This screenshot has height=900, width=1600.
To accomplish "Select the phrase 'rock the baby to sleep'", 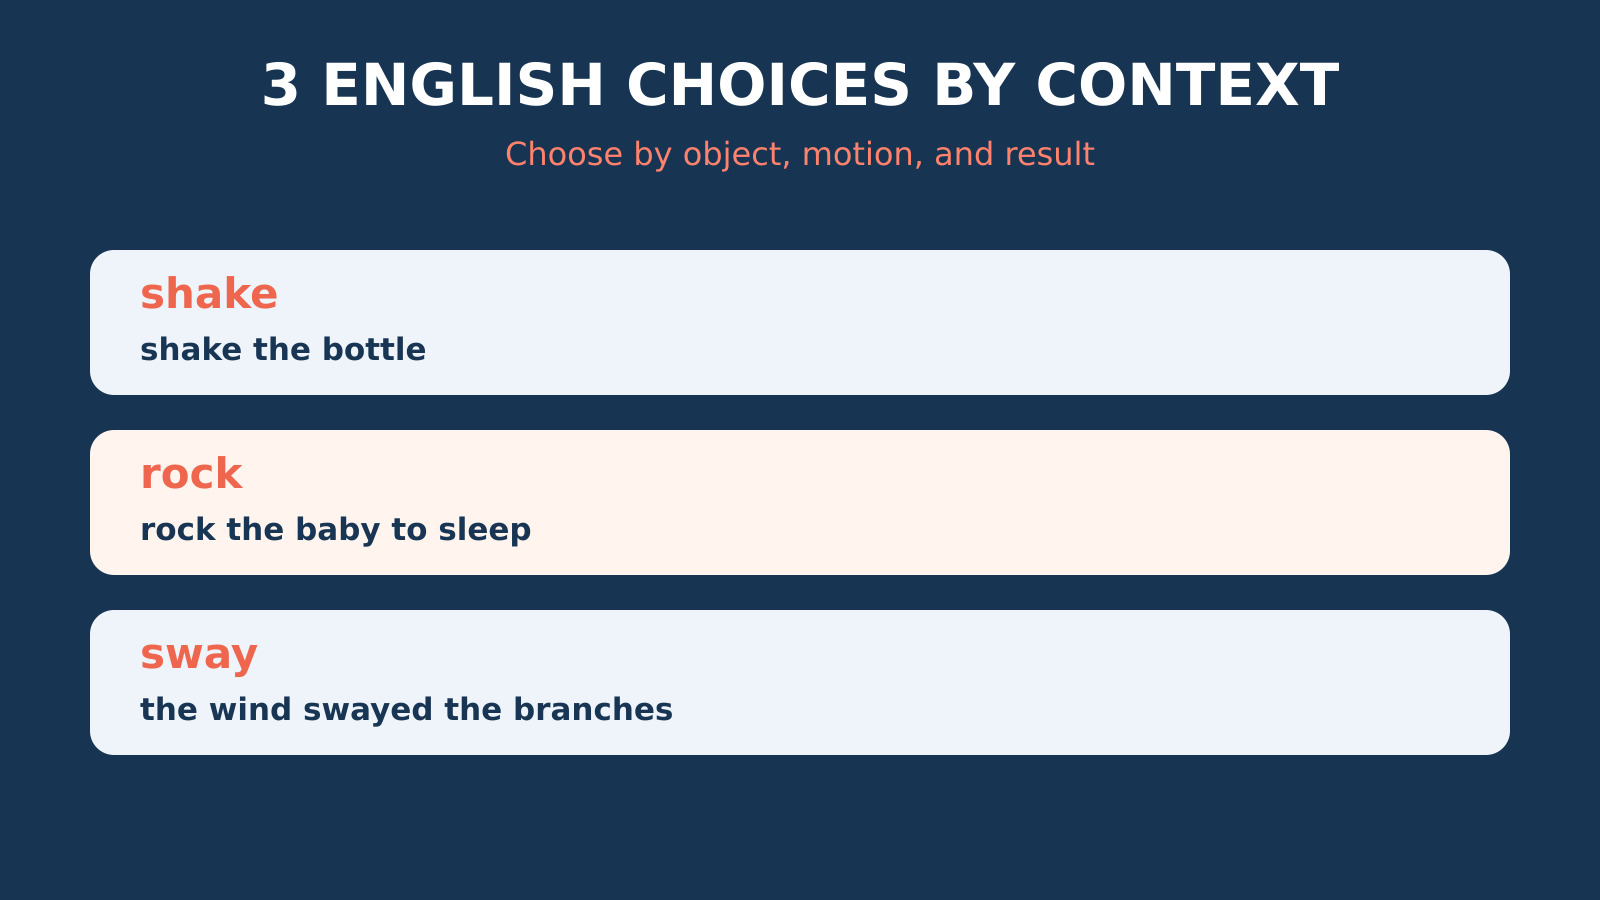I will click(x=336, y=530).
